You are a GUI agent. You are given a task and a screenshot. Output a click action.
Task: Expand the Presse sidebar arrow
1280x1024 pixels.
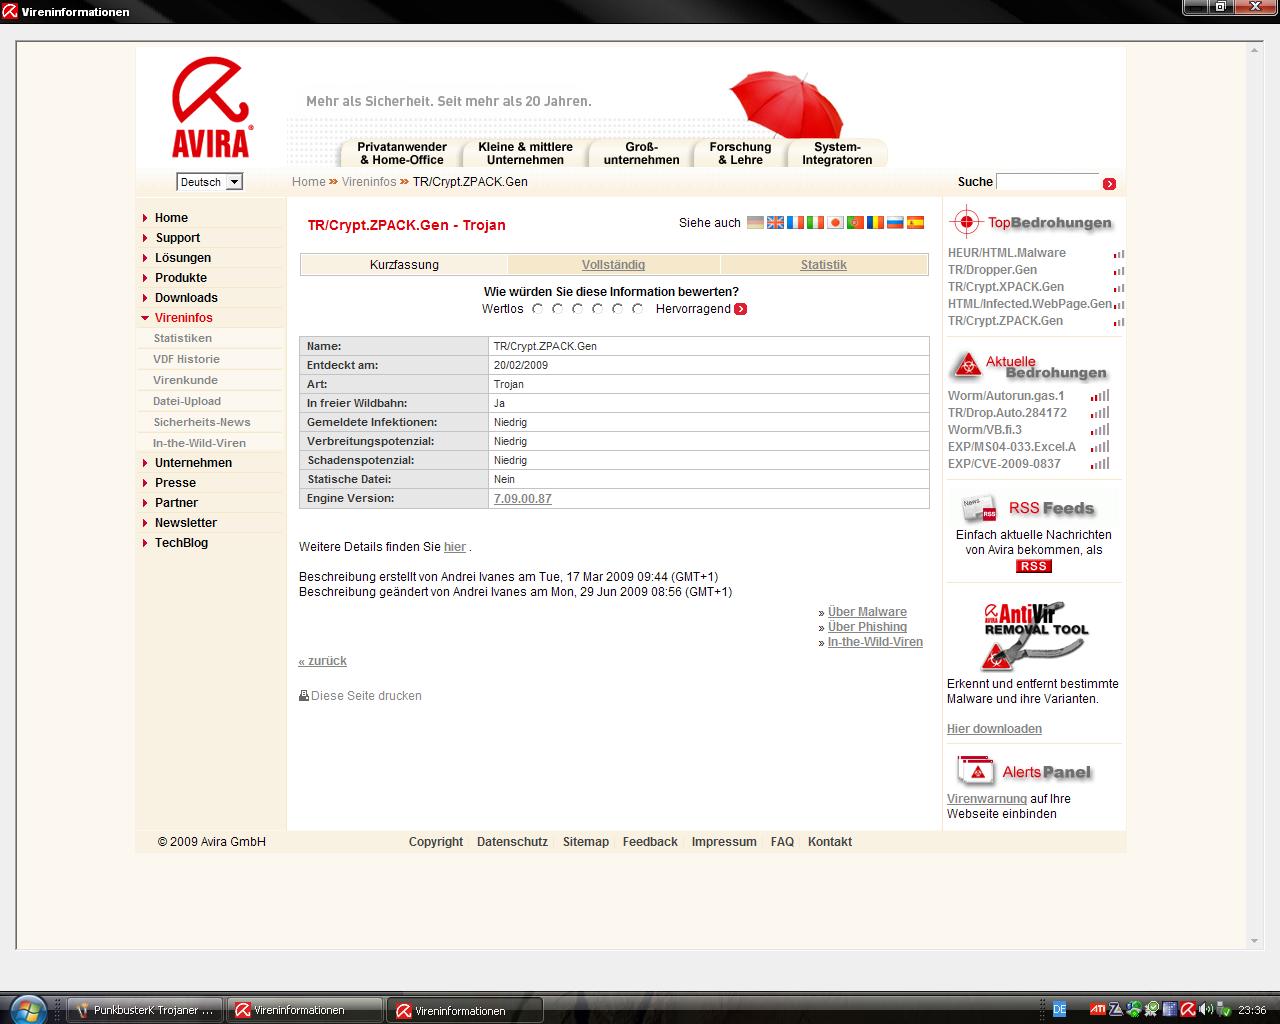[146, 483]
